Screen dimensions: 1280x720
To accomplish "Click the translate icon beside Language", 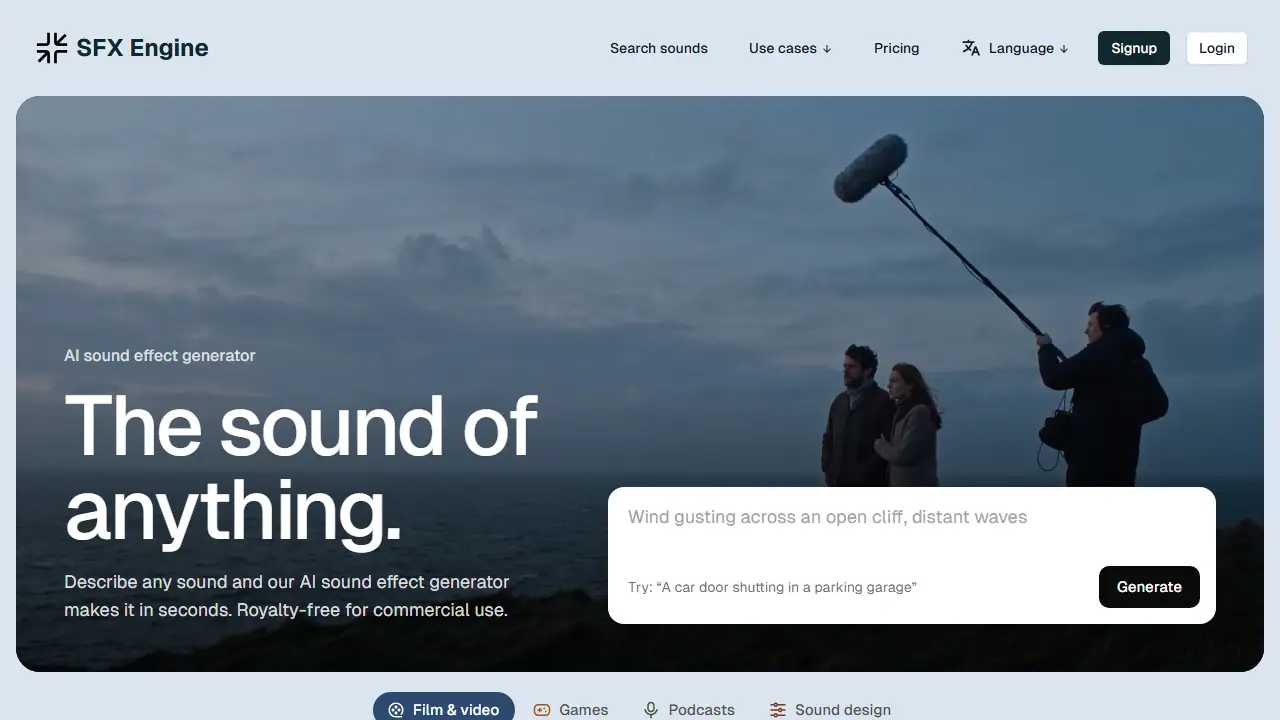I will point(971,48).
